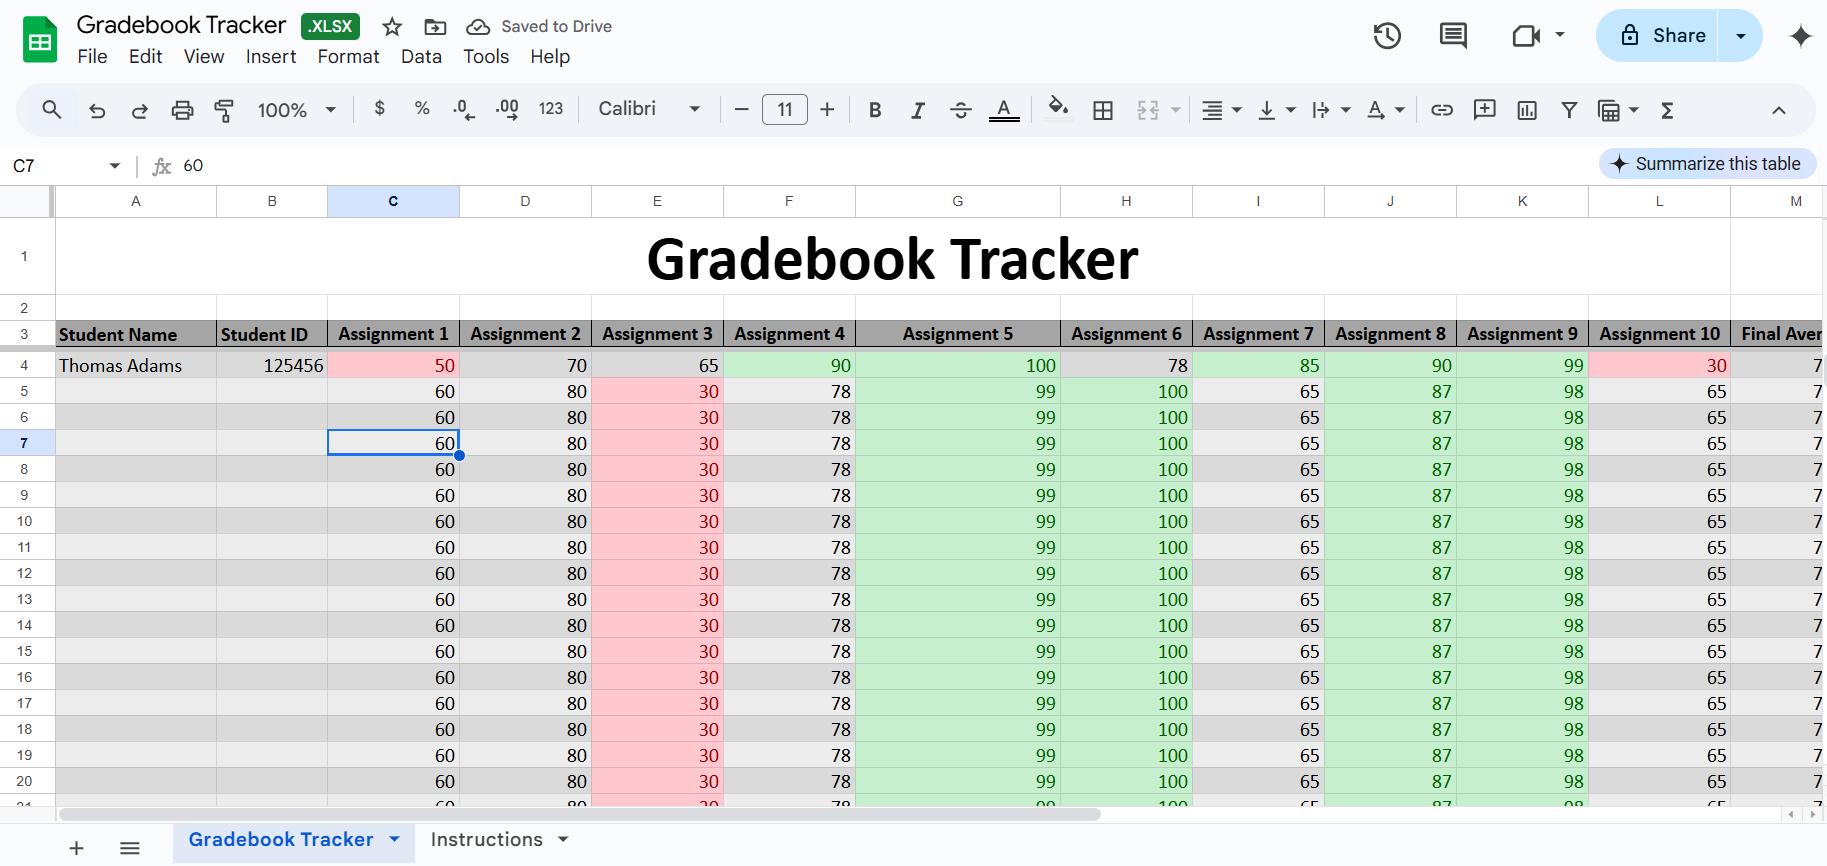This screenshot has width=1827, height=866.
Task: Open the text color picker
Action: (x=1004, y=110)
